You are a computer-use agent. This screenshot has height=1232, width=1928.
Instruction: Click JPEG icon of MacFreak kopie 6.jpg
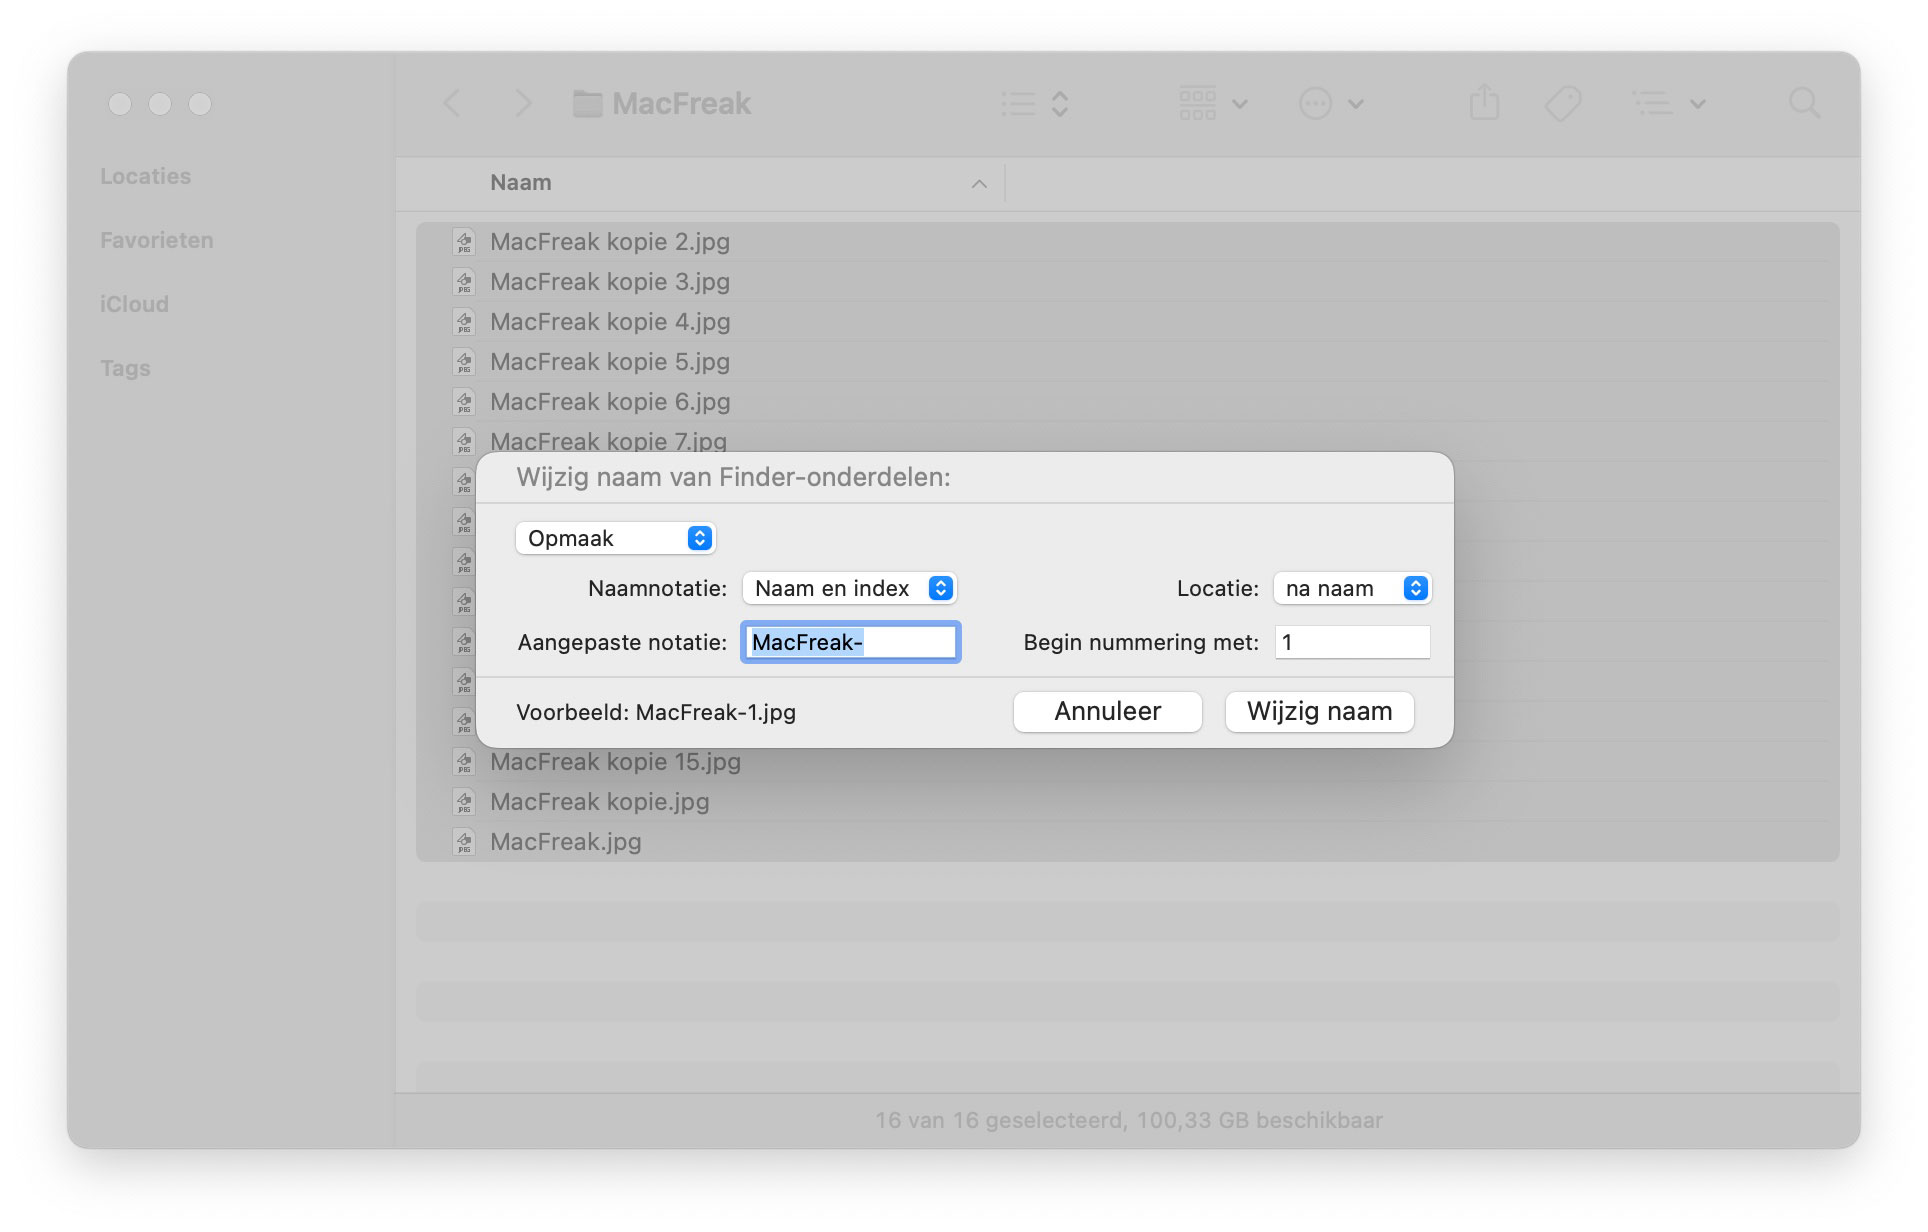pyautogui.click(x=464, y=402)
